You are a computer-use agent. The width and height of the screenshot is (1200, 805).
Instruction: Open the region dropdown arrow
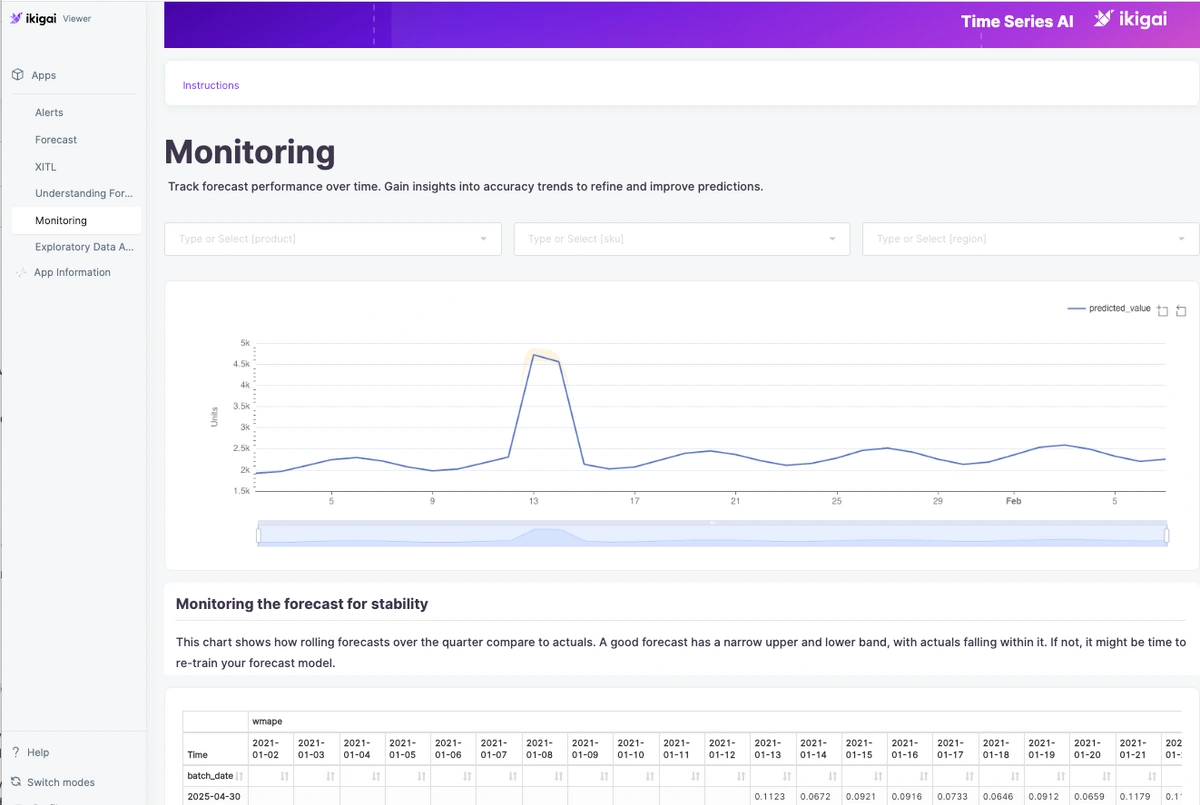coord(1182,239)
